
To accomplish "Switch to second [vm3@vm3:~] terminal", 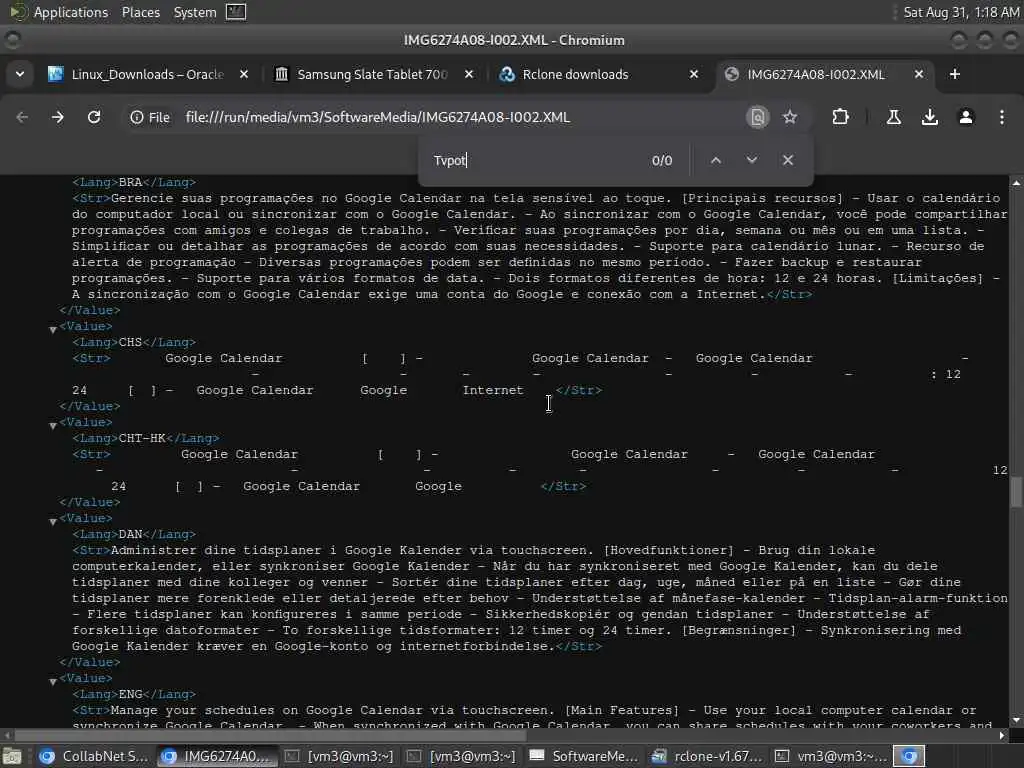I will [x=460, y=756].
